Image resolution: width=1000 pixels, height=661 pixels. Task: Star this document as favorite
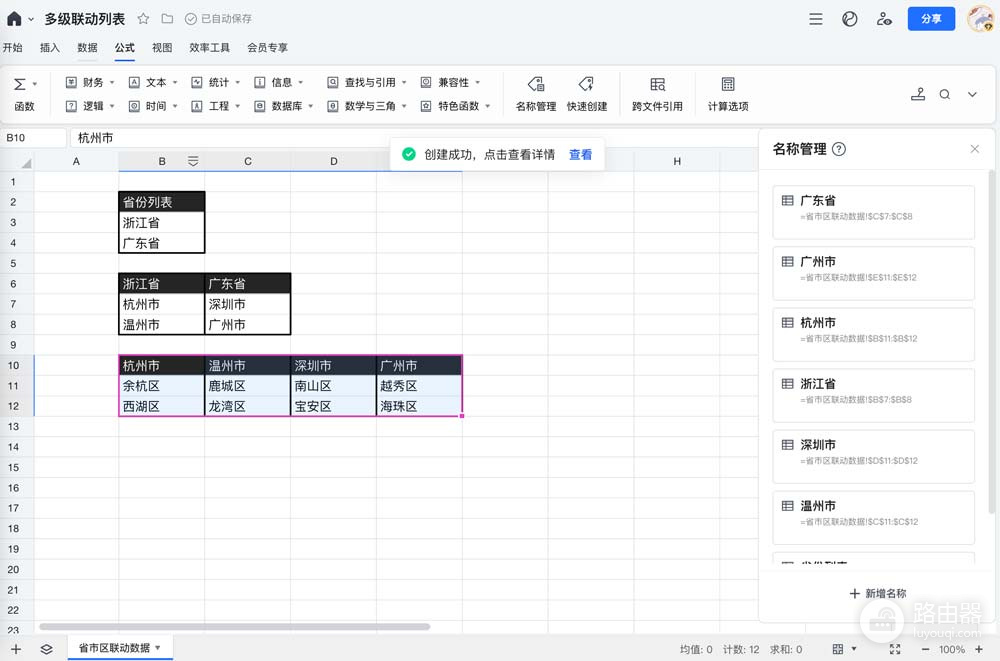point(143,19)
